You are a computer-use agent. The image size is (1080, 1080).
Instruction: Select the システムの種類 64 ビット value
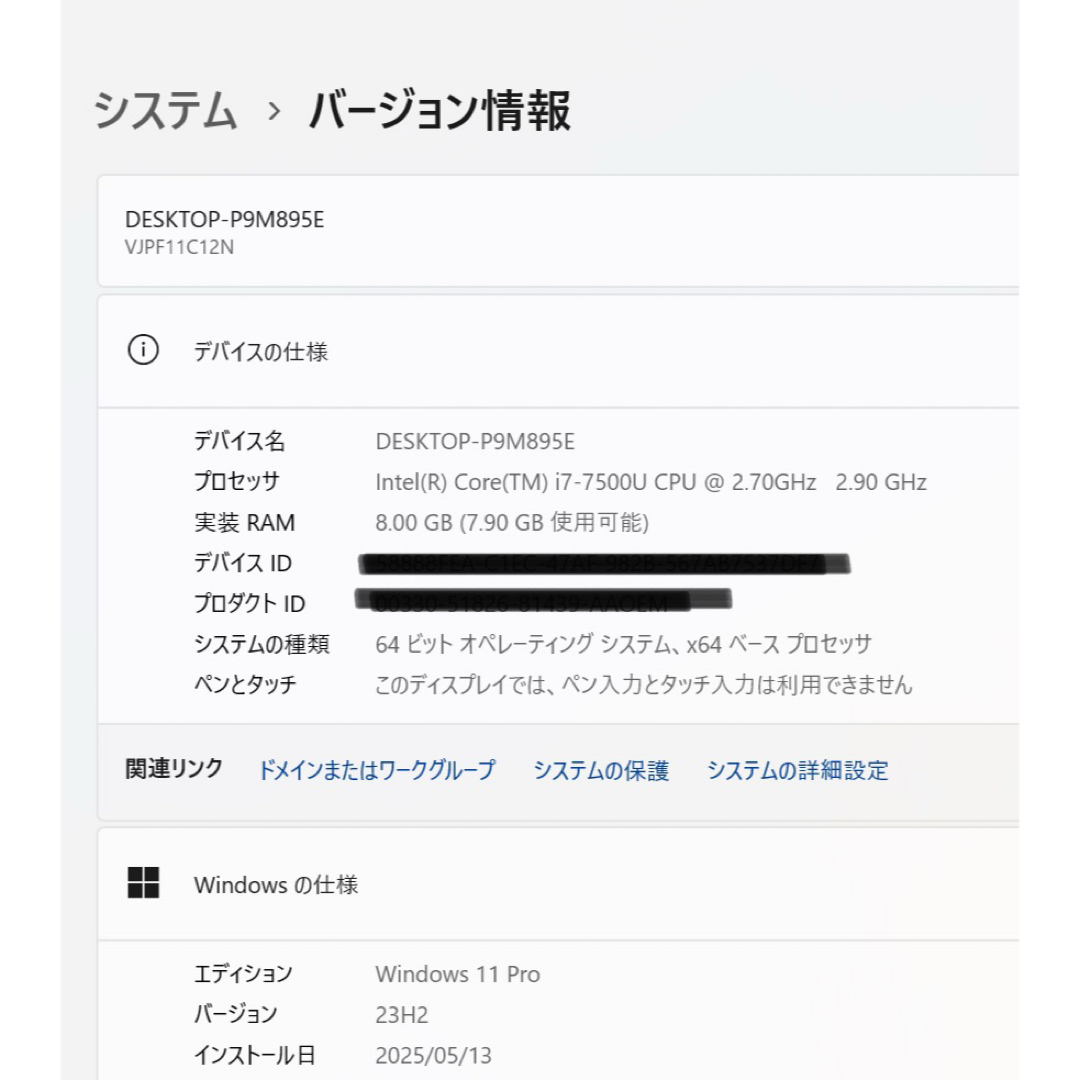point(623,645)
